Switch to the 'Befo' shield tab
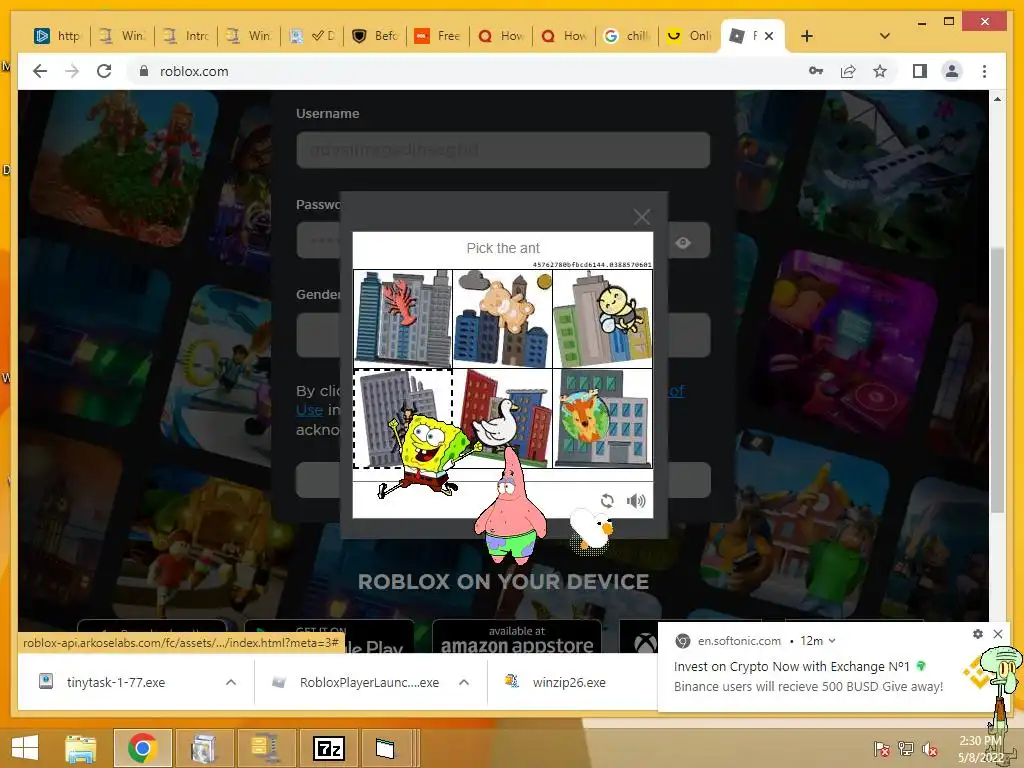Image resolution: width=1024 pixels, height=768 pixels. pyautogui.click(x=376, y=36)
